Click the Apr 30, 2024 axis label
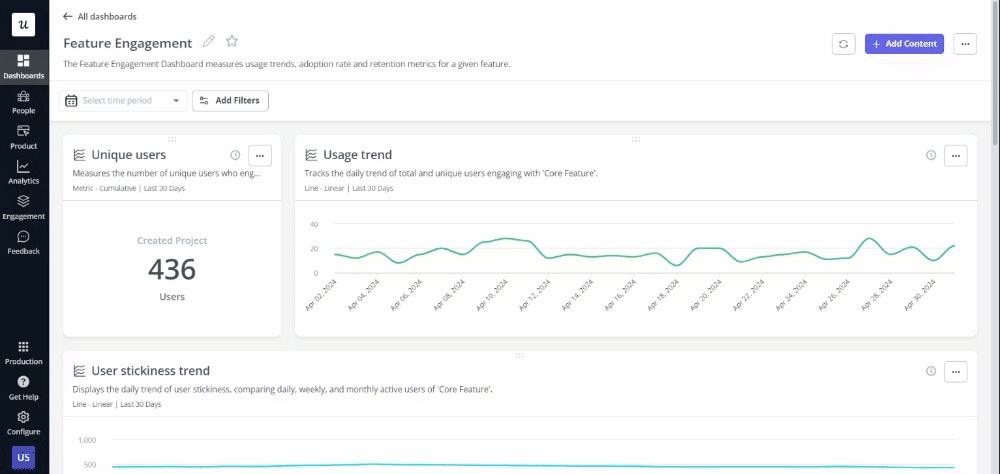The height and width of the screenshot is (474, 1000). [x=918, y=295]
